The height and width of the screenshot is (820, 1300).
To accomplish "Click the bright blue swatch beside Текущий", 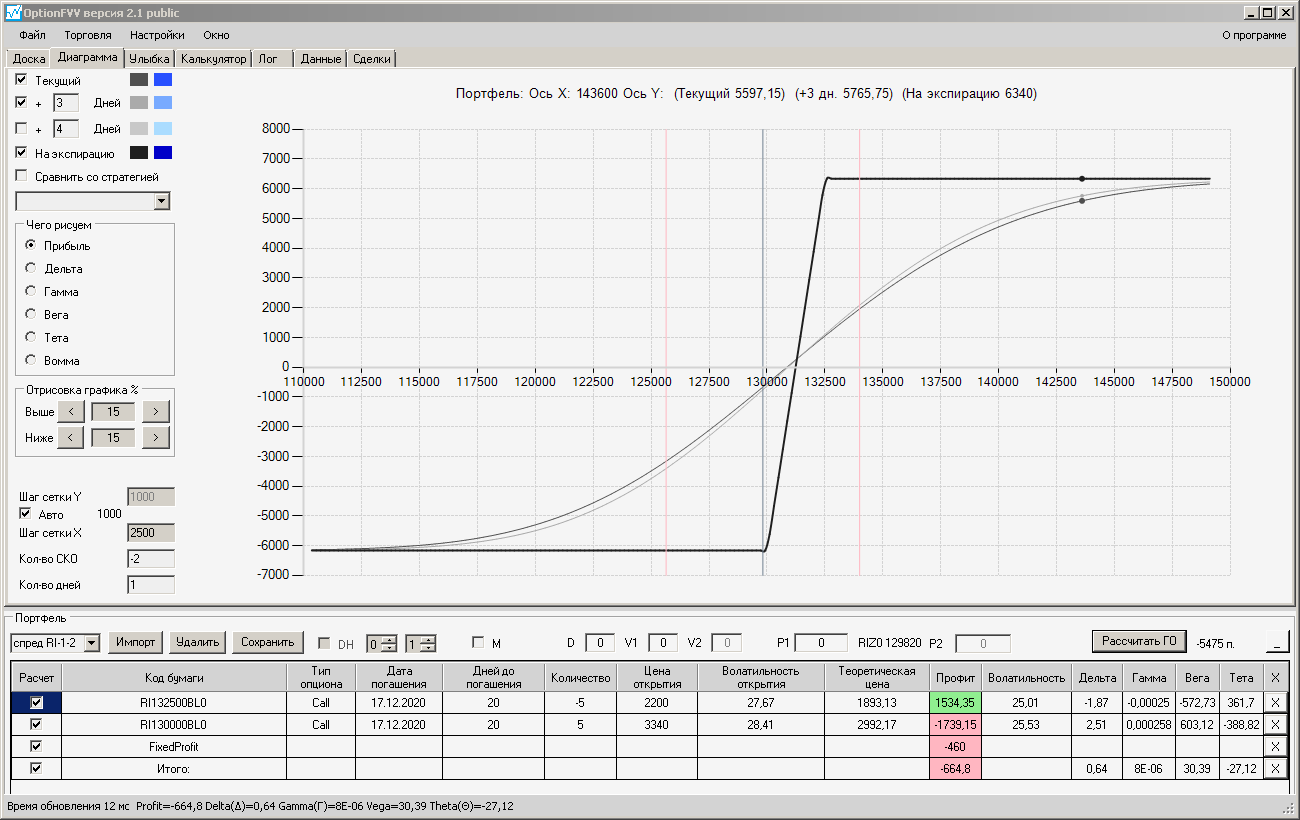I will [x=163, y=80].
